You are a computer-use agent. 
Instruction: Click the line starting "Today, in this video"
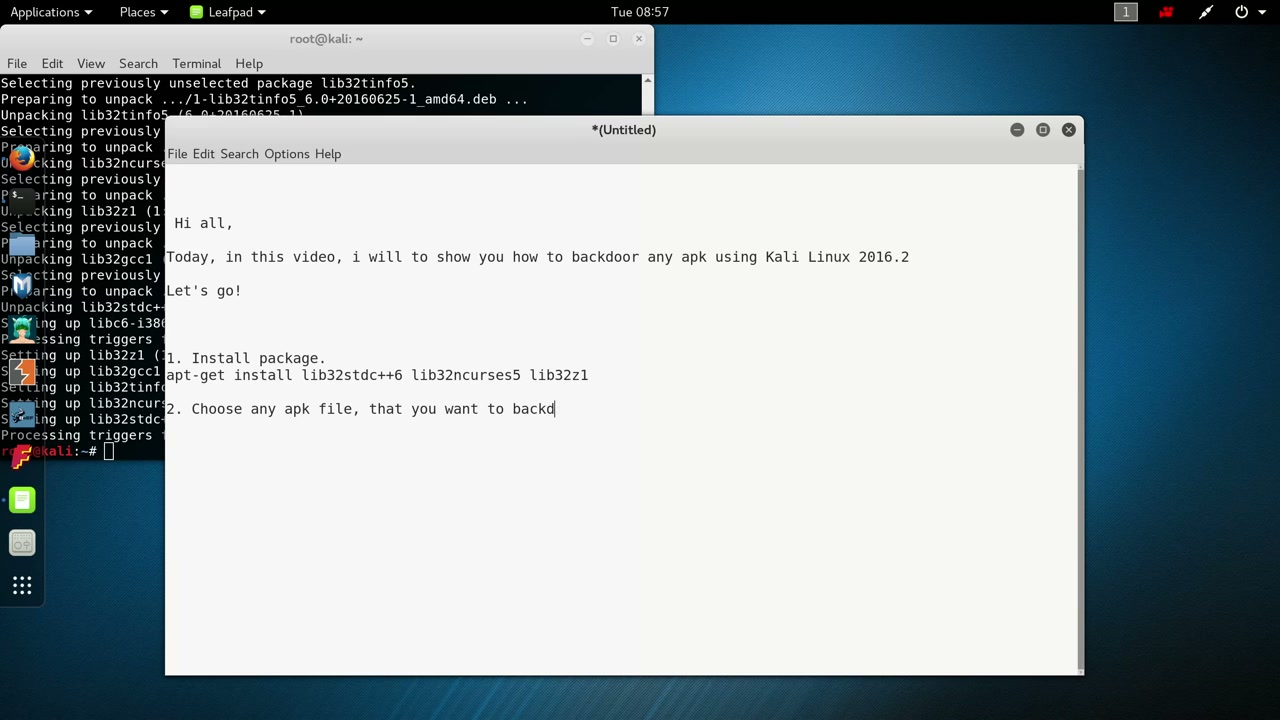tap(537, 257)
